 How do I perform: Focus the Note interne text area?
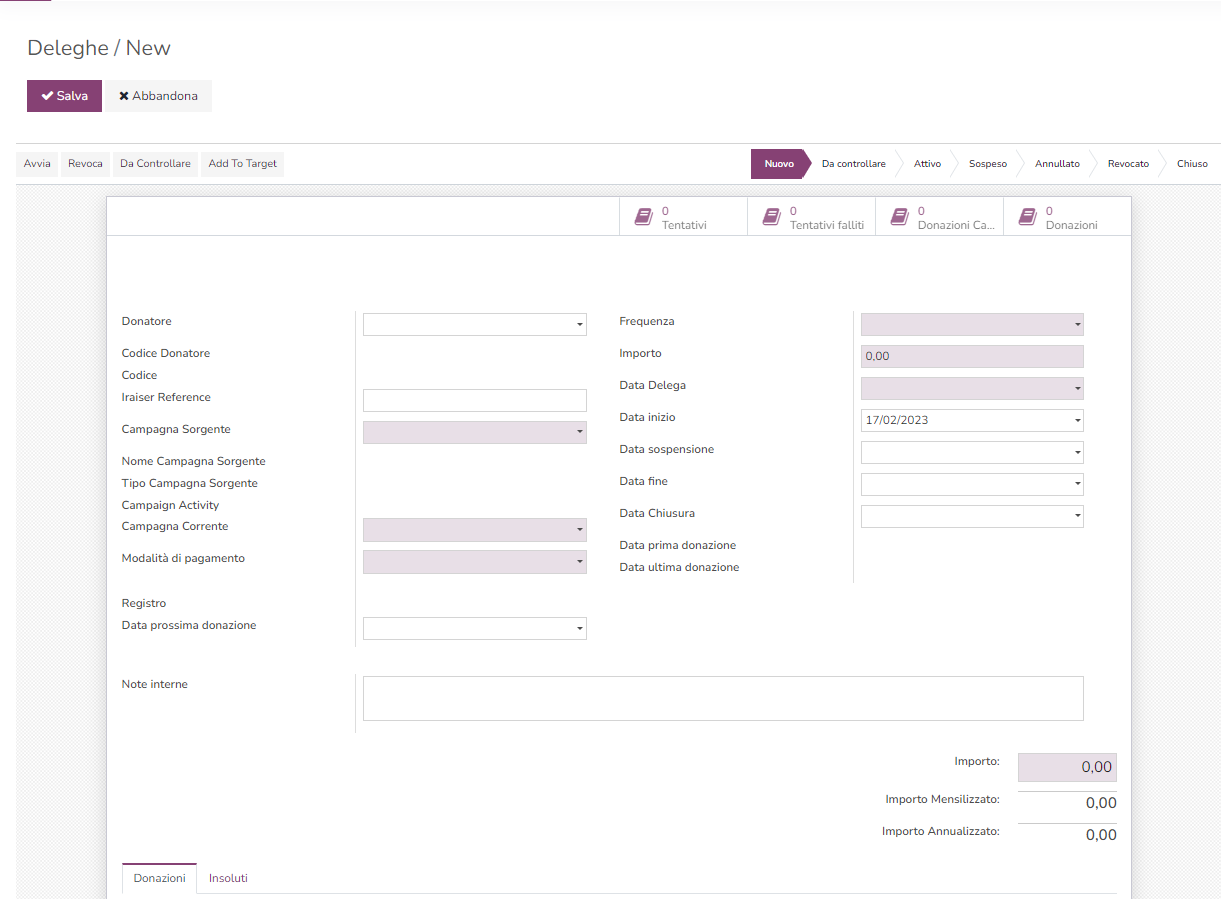tap(722, 698)
